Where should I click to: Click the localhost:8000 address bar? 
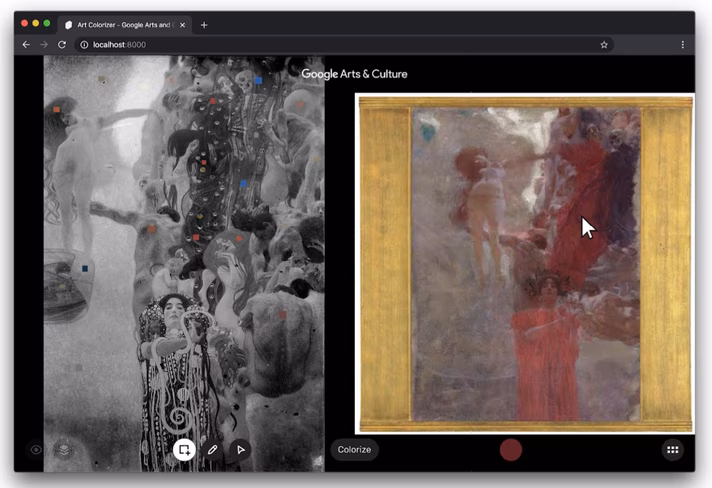(345, 44)
